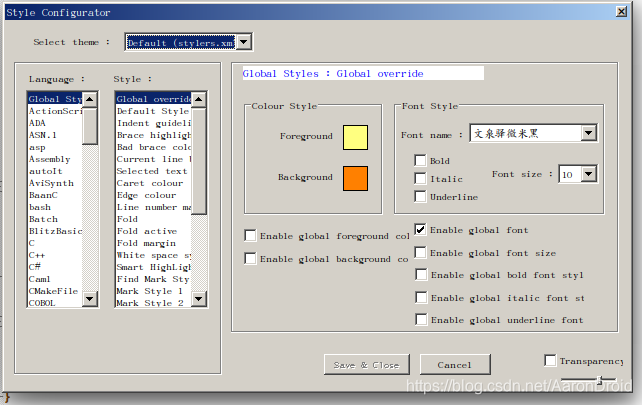Select CMakeFile in Language list

(x=55, y=291)
